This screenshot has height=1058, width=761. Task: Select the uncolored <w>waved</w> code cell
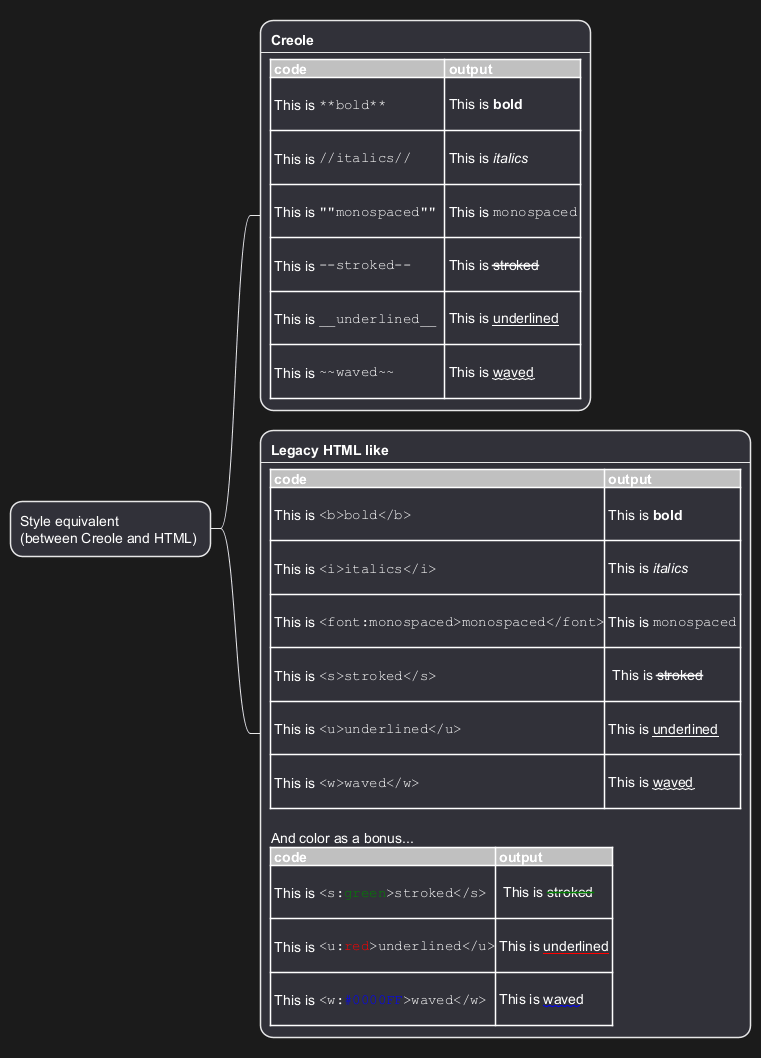pyautogui.click(x=437, y=783)
